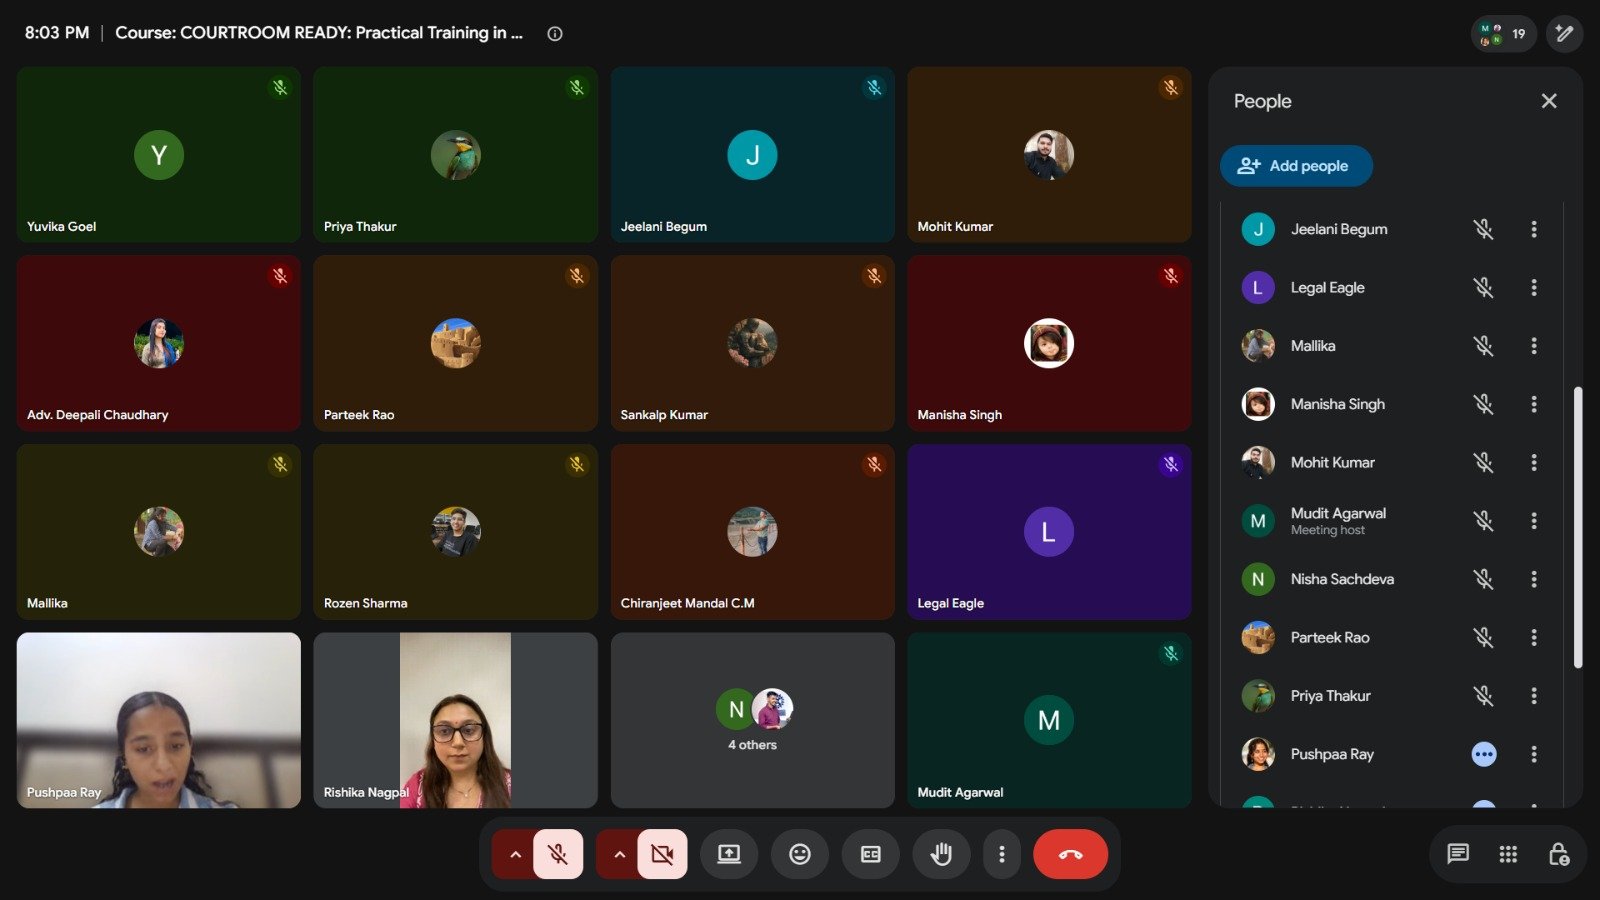1600x900 pixels.
Task: Toggle closed captions
Action: click(x=871, y=854)
